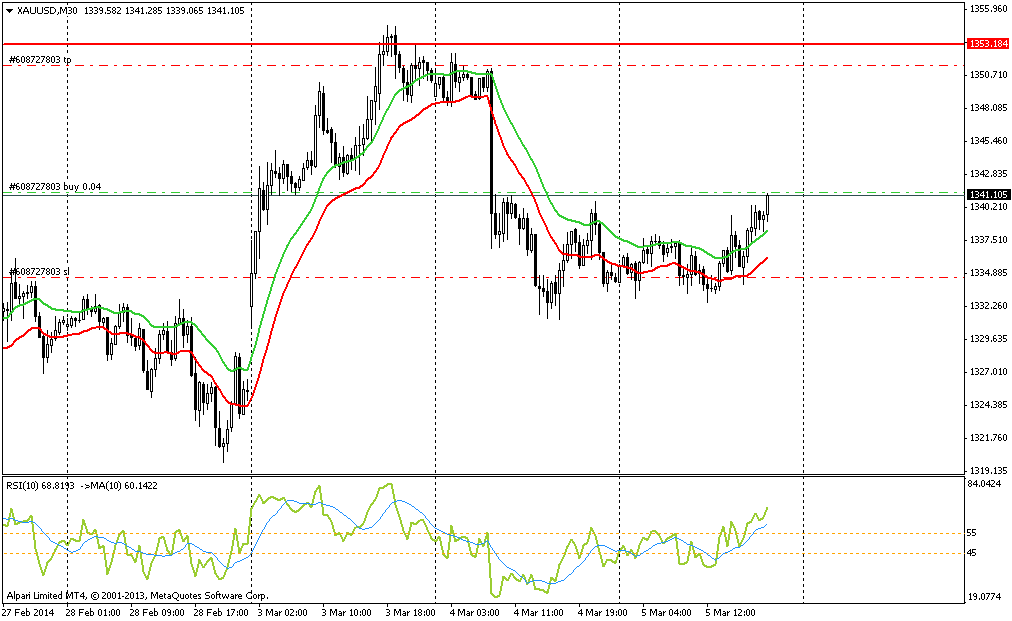Click the 4 Mar 11:00 time label
1012x621 pixels.
coord(538,613)
